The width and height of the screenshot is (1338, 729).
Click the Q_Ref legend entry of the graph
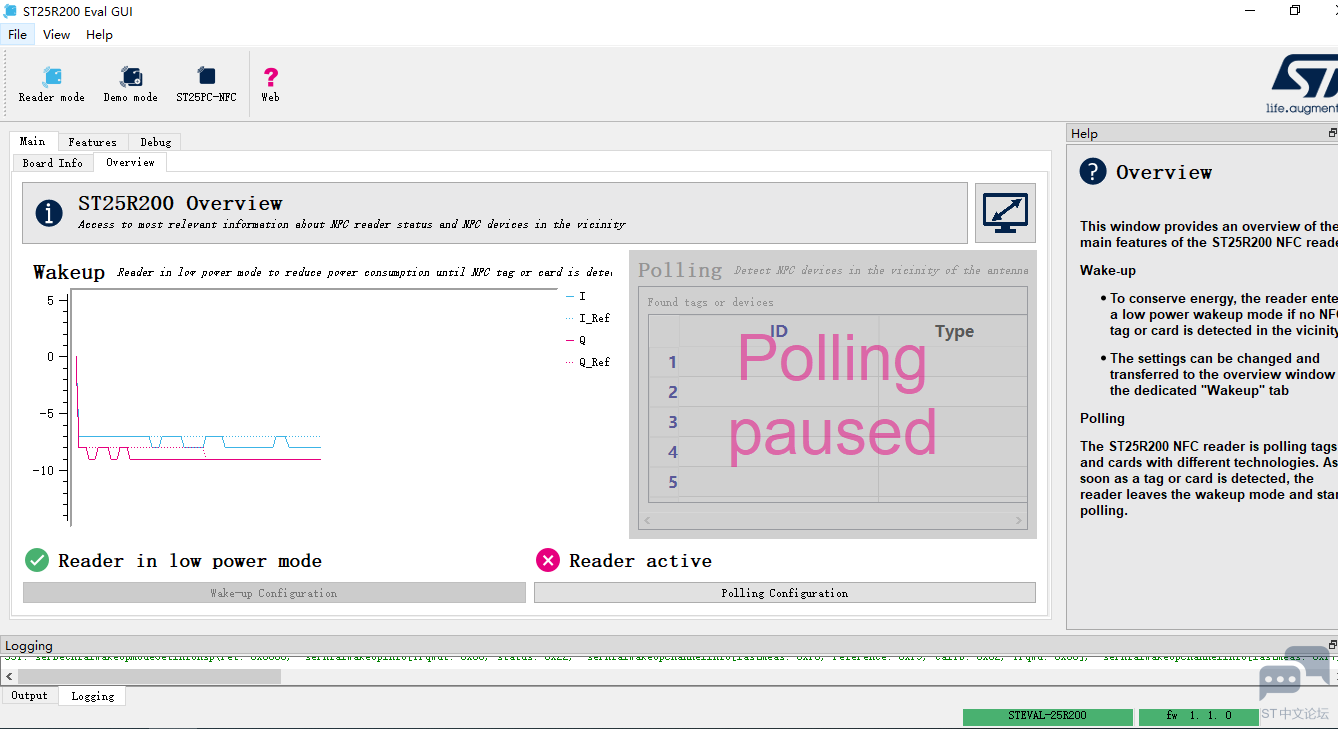click(x=587, y=362)
